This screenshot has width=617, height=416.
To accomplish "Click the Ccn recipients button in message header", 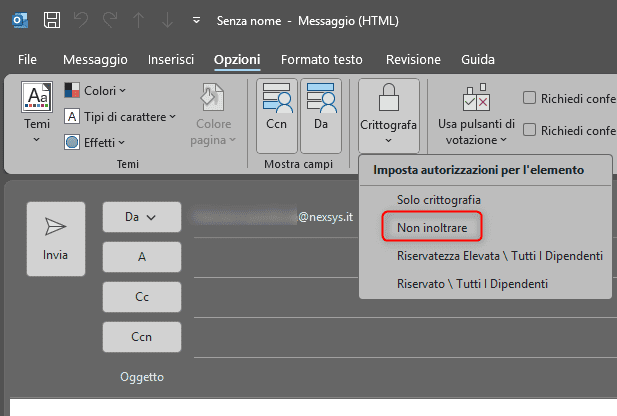I will click(x=142, y=337).
